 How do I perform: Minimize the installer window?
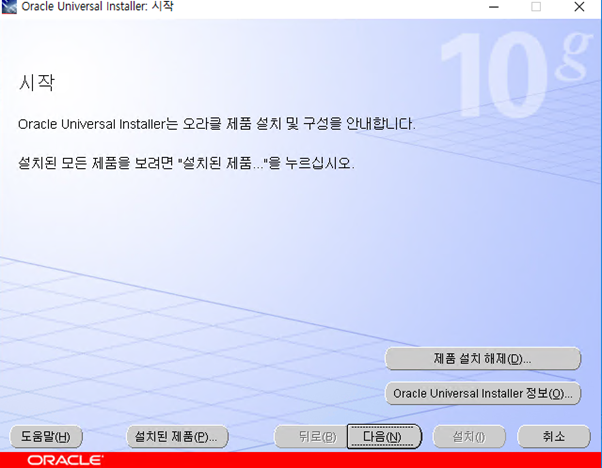(x=494, y=7)
